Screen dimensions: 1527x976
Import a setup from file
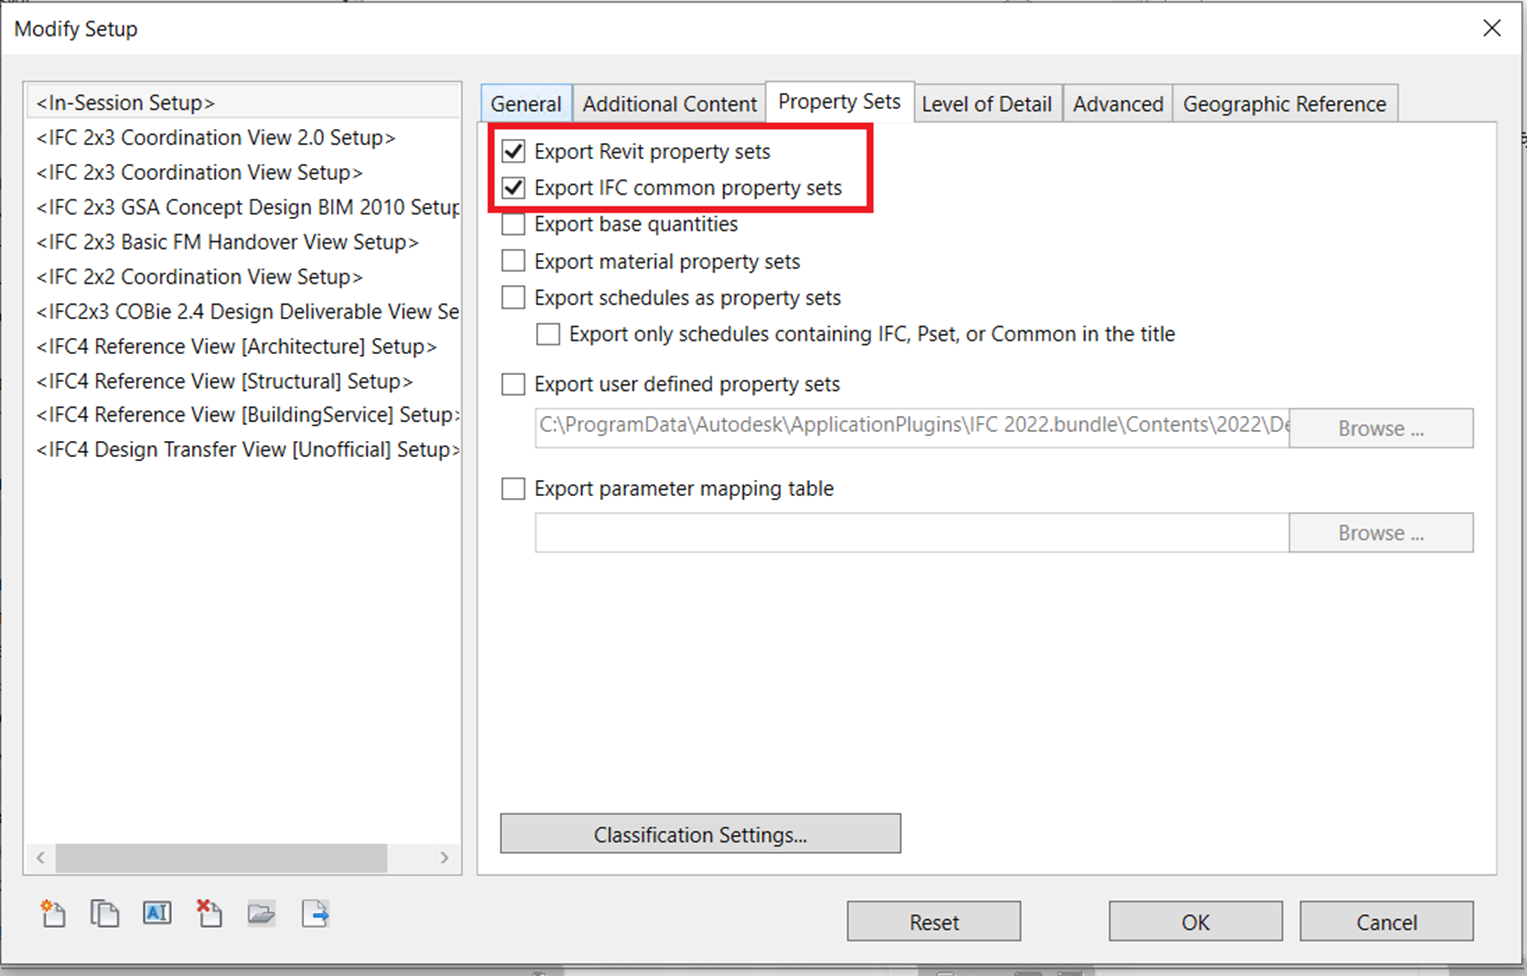[x=261, y=913]
